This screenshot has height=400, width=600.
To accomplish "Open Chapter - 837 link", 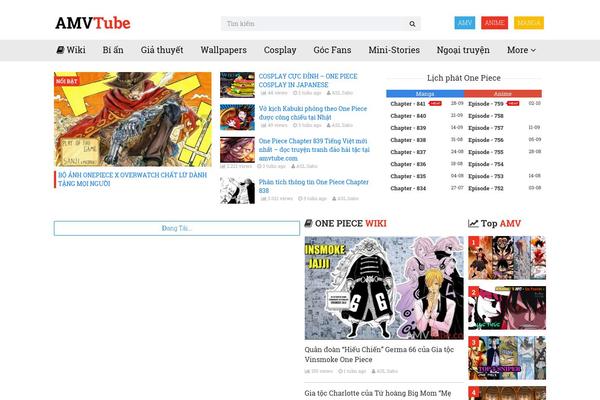I will point(408,152).
